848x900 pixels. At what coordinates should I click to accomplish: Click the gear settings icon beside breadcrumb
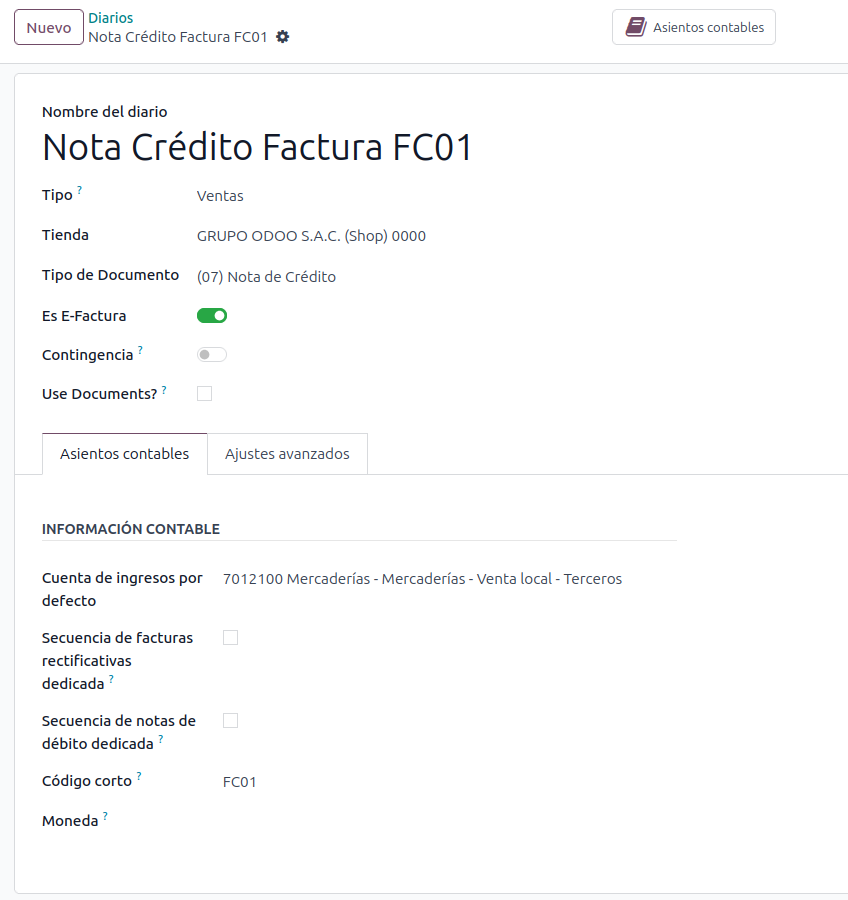pyautogui.click(x=283, y=37)
